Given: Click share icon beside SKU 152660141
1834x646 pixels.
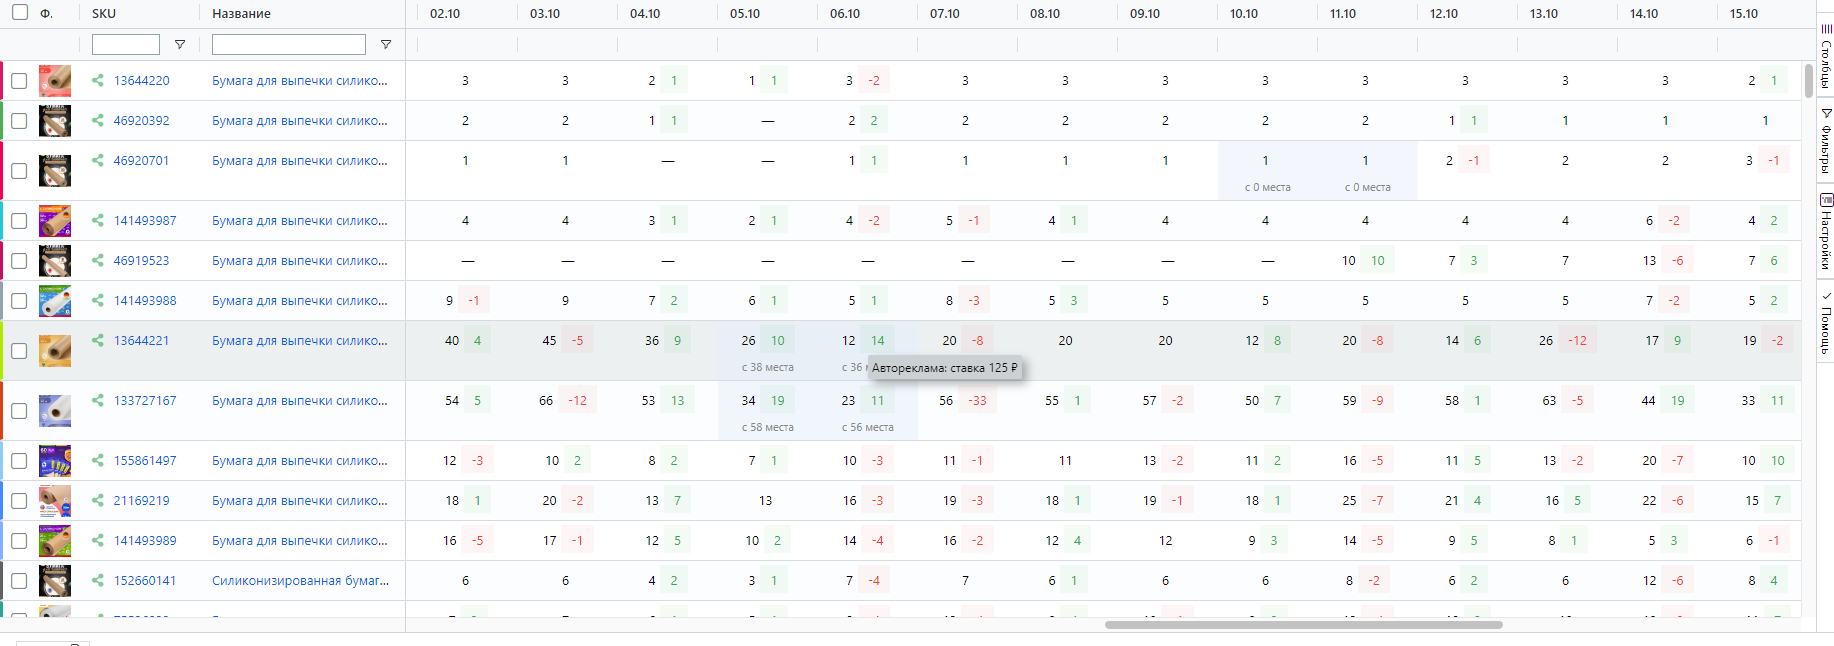Looking at the screenshot, I should coord(98,580).
